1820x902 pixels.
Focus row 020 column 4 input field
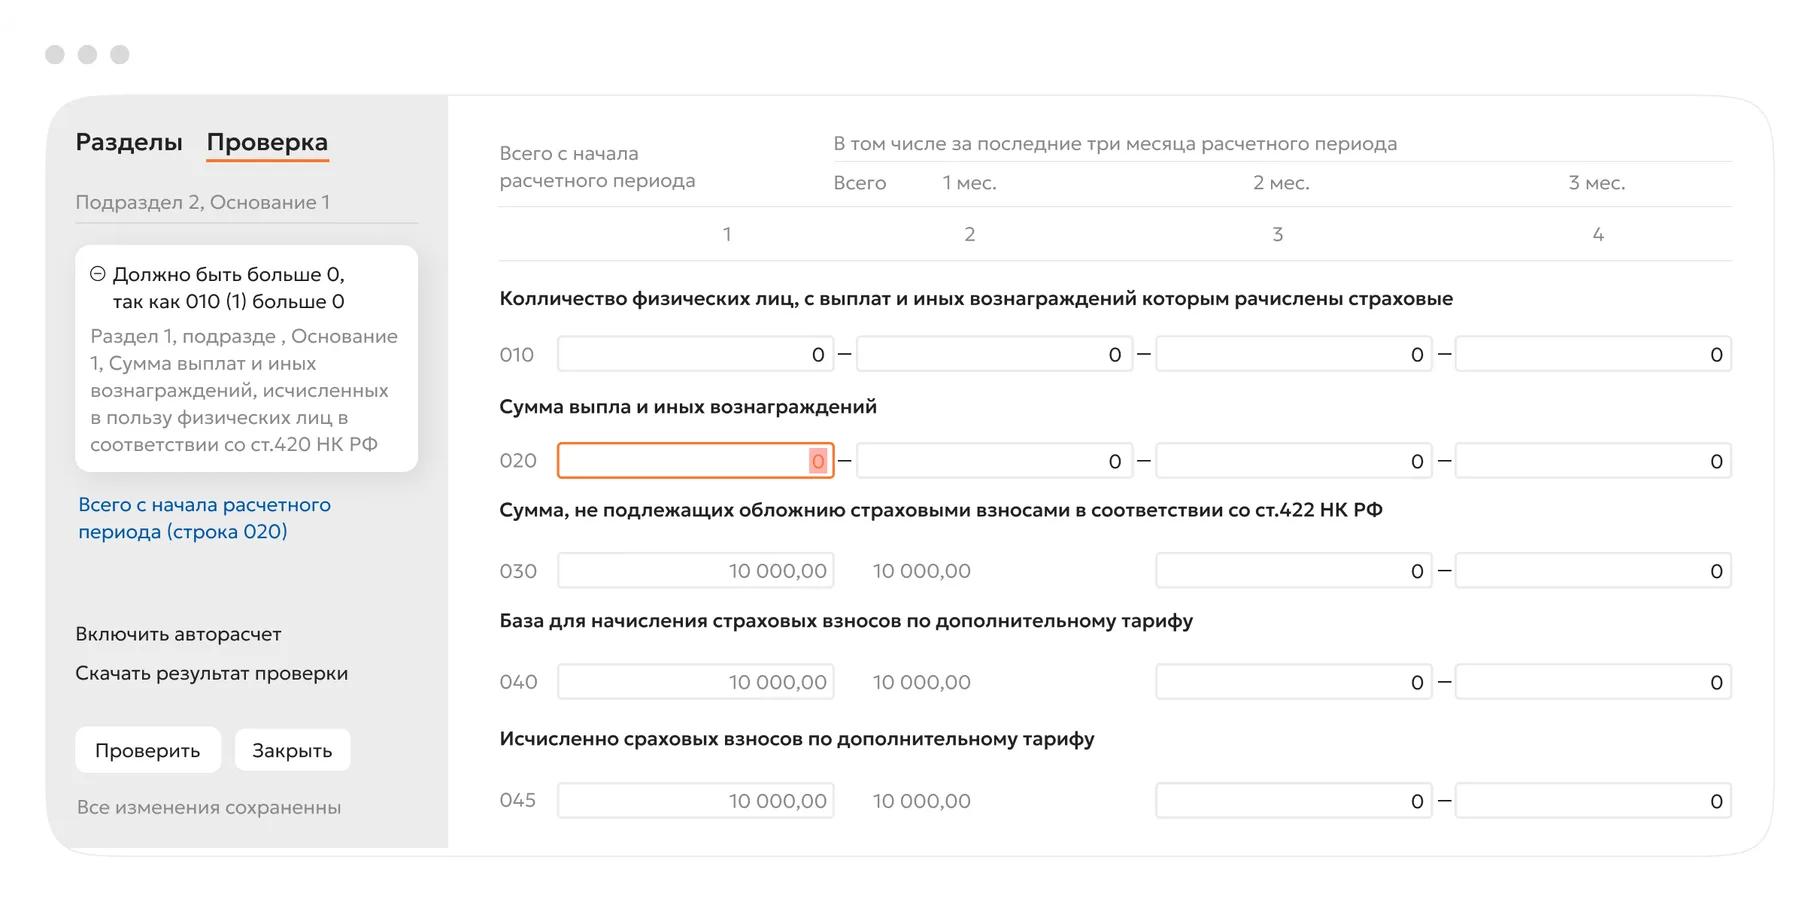click(x=1593, y=461)
